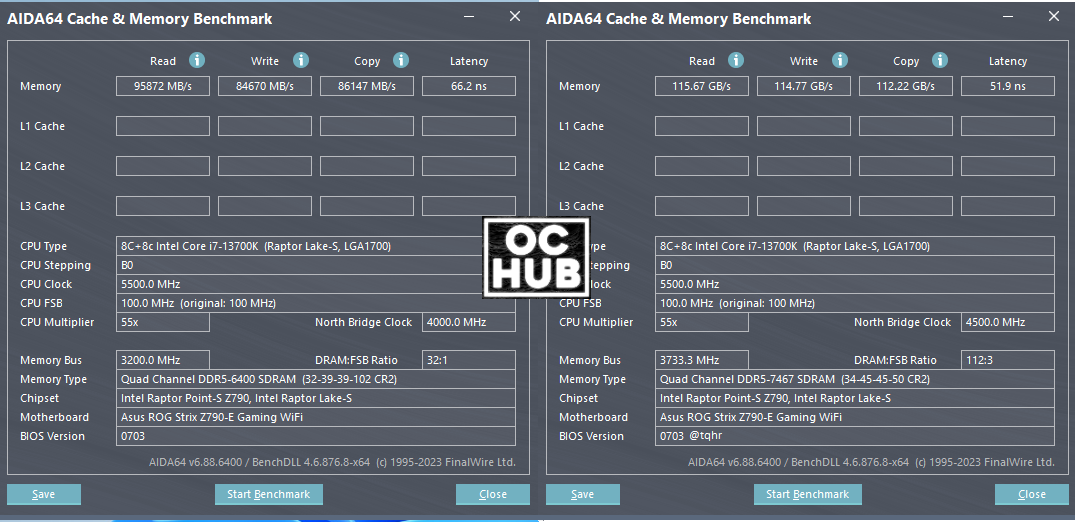Click the DDR5-7467 Memory Type field

[x=855, y=379]
